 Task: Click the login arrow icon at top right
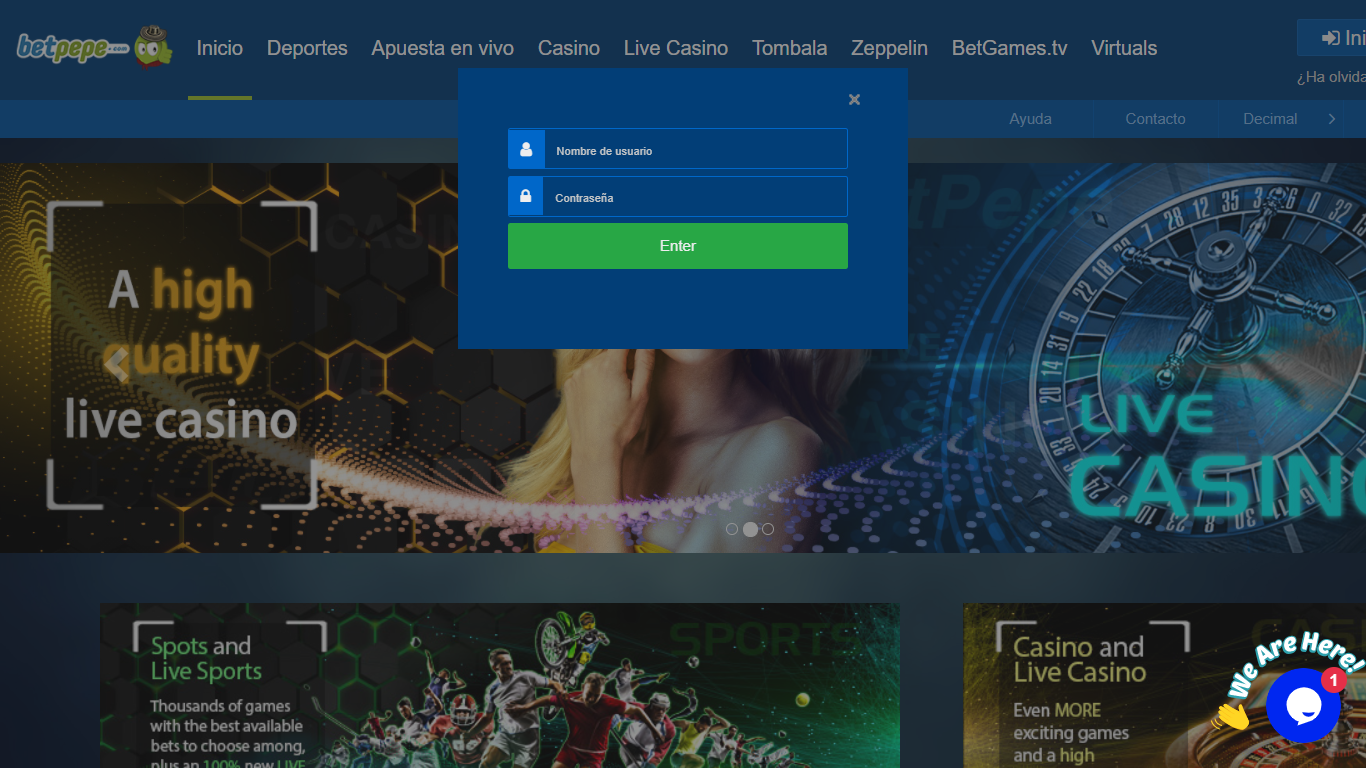(1330, 38)
